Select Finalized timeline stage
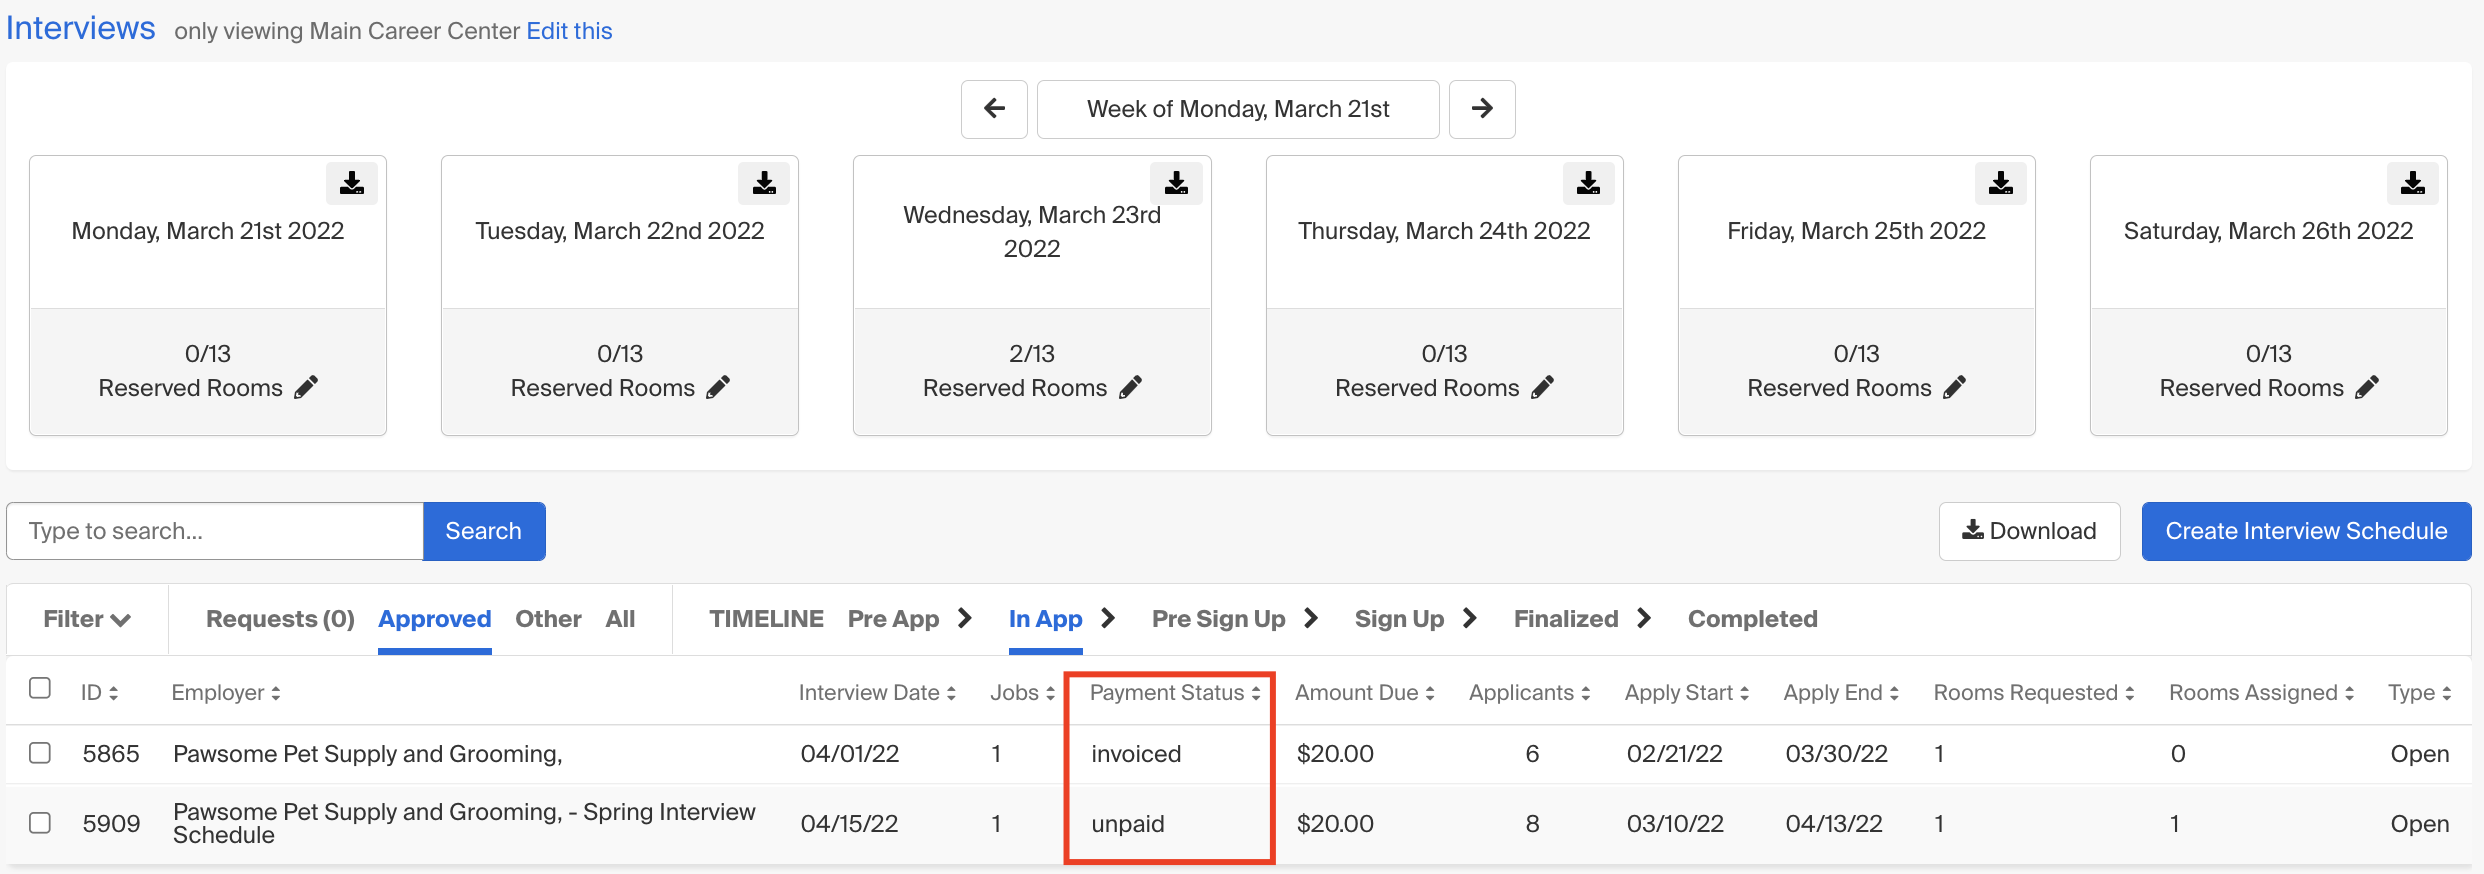 pyautogui.click(x=1566, y=619)
